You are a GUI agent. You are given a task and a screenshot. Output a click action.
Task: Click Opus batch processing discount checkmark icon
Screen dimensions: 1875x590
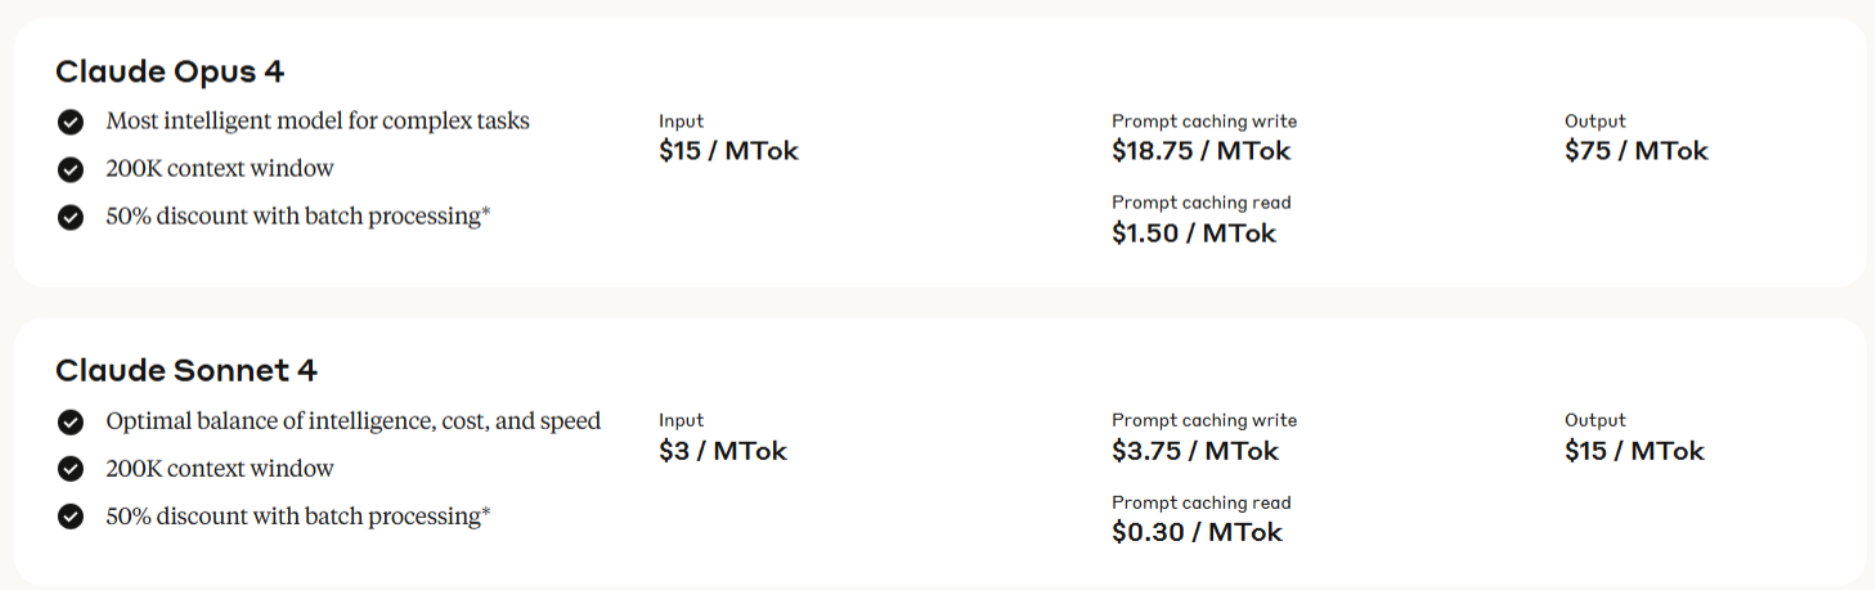pos(70,218)
